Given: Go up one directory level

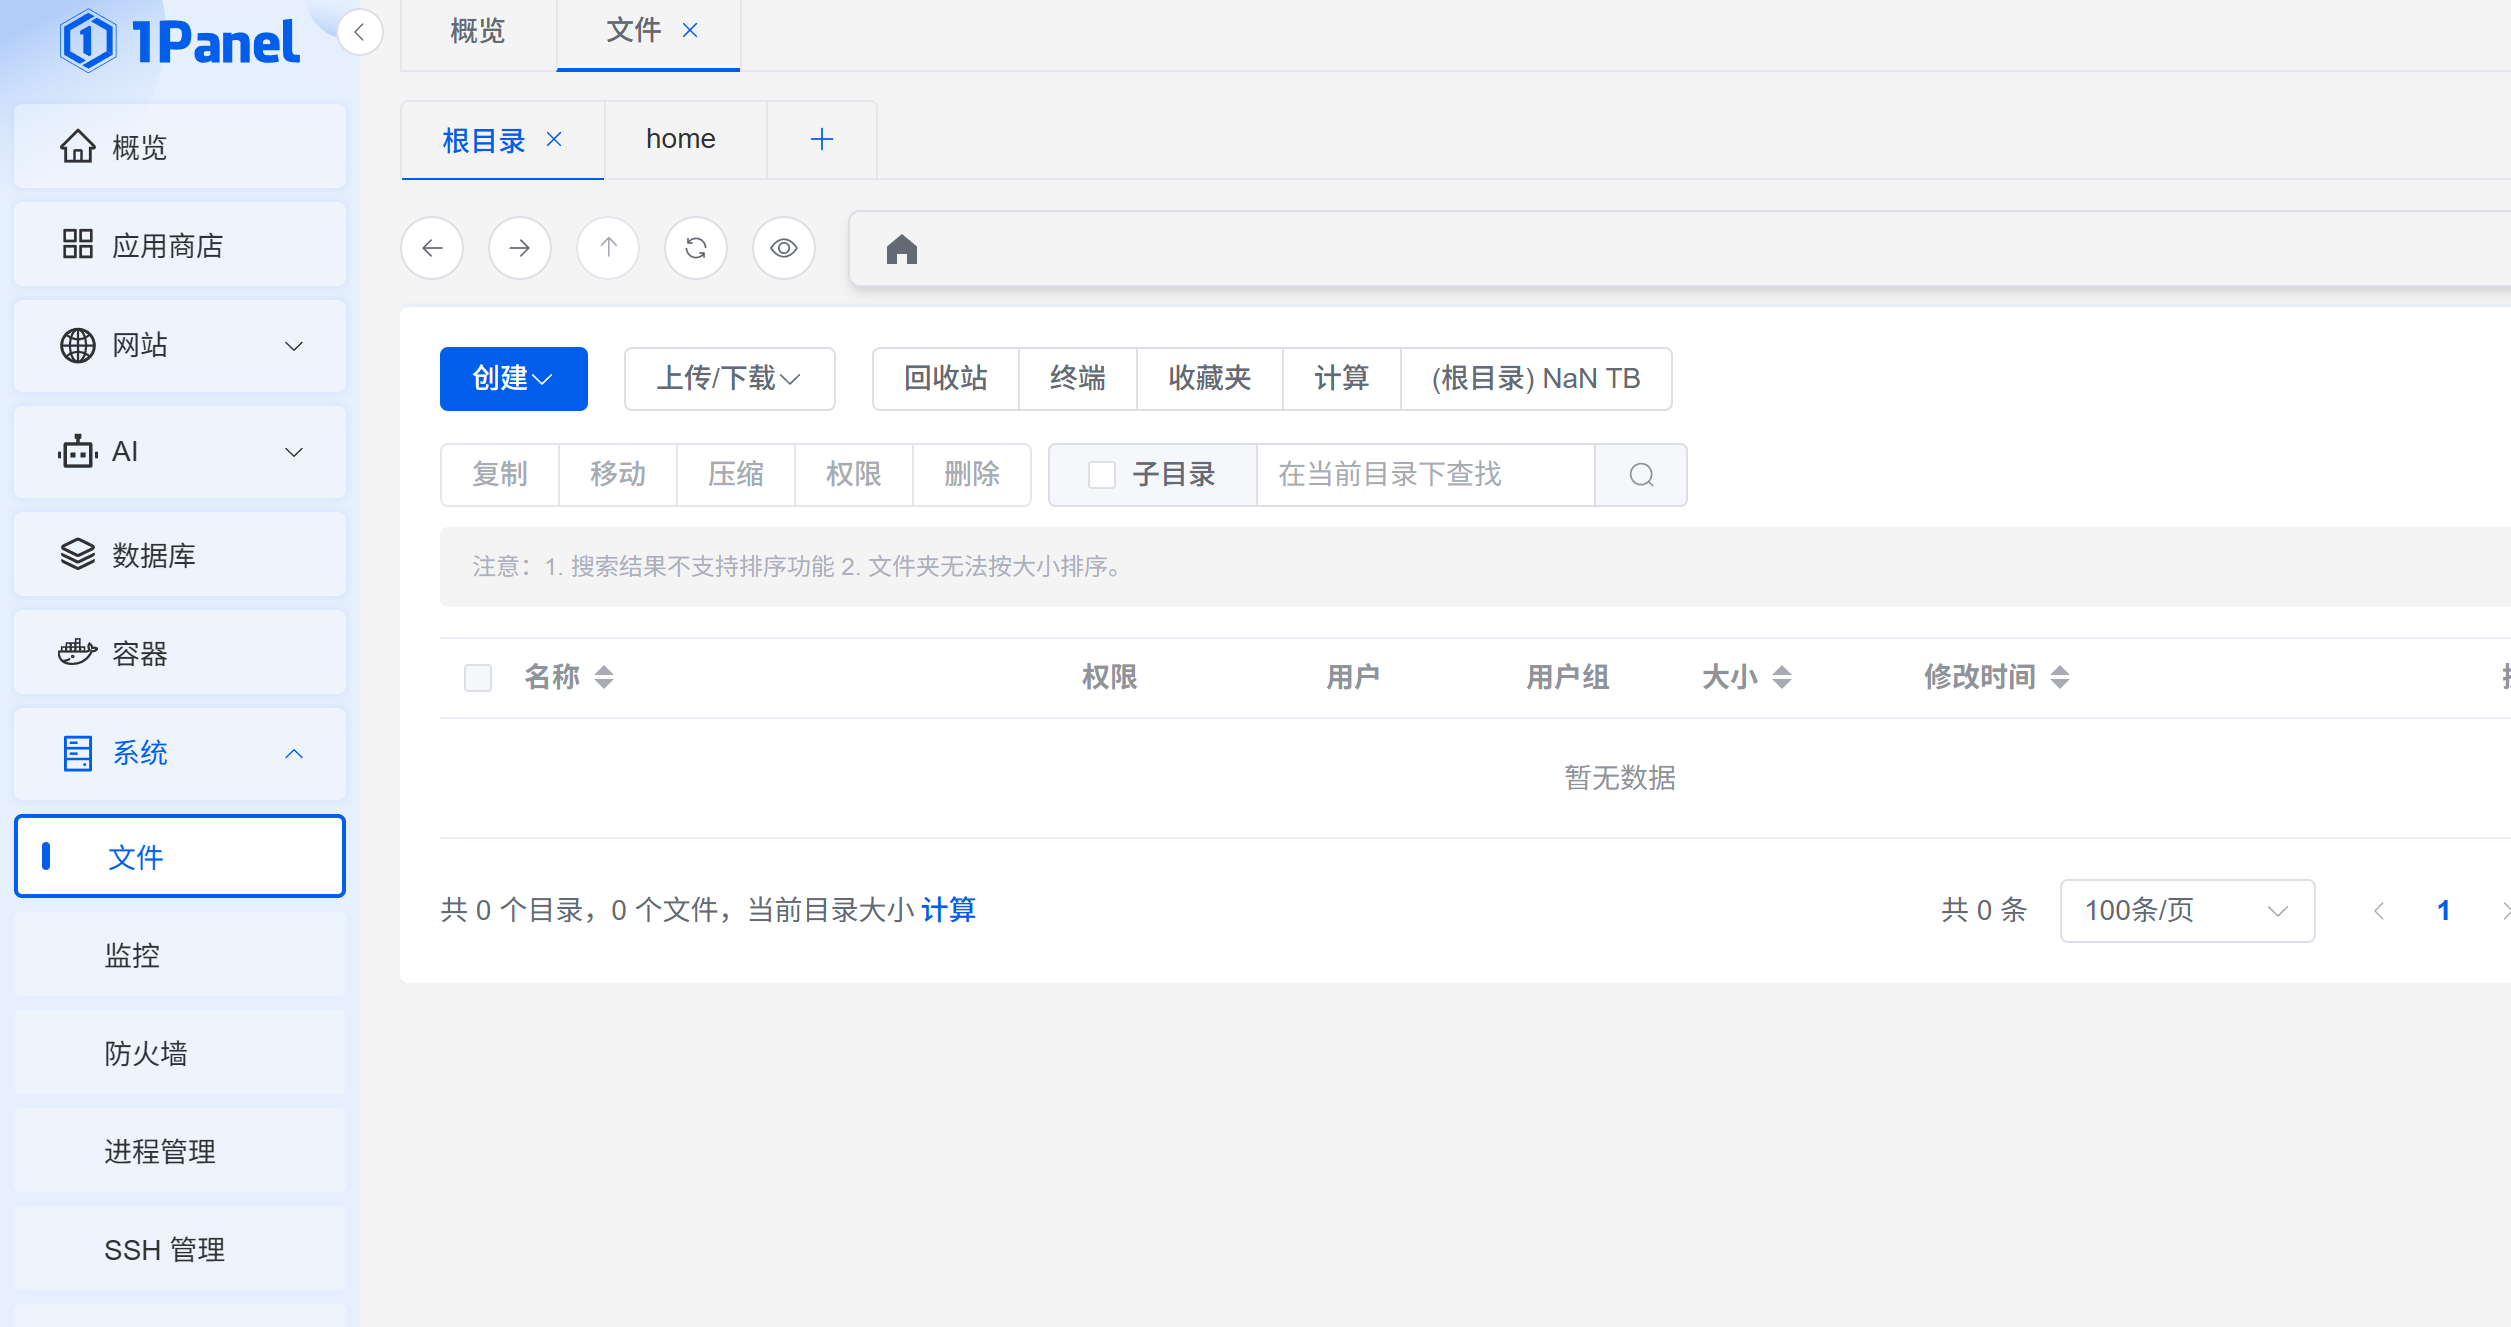Looking at the screenshot, I should click(608, 248).
